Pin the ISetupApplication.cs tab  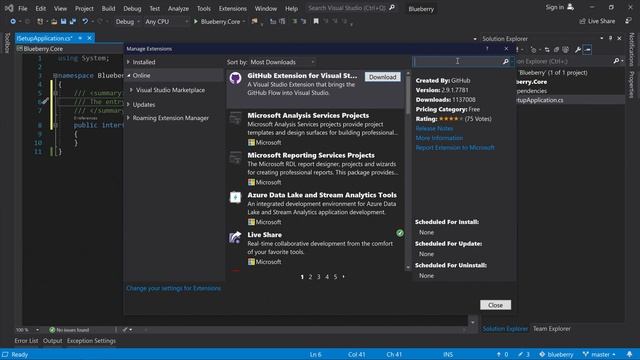pyautogui.click(x=80, y=38)
